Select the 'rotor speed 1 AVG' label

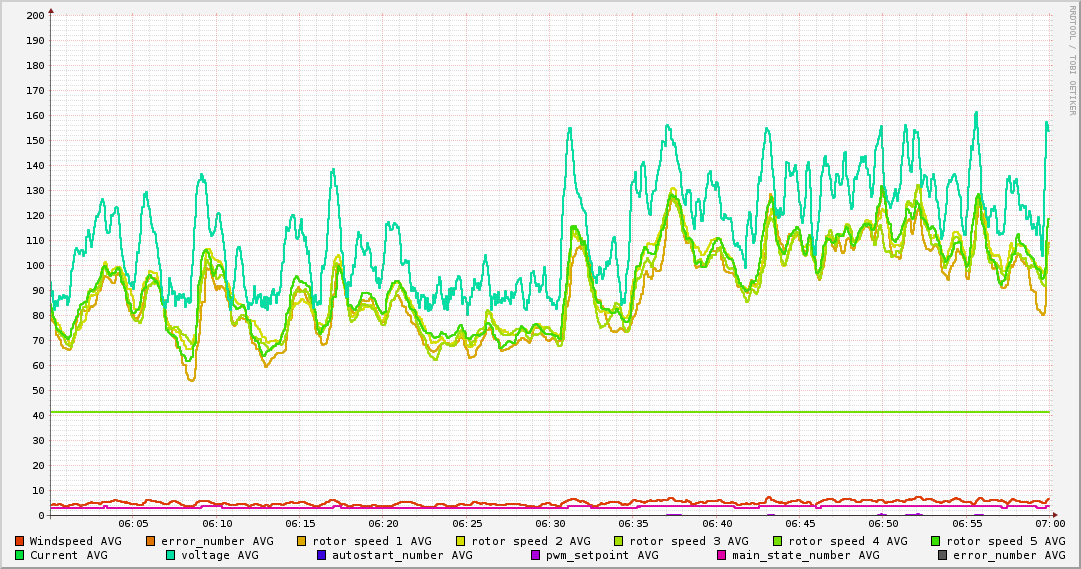(372, 541)
